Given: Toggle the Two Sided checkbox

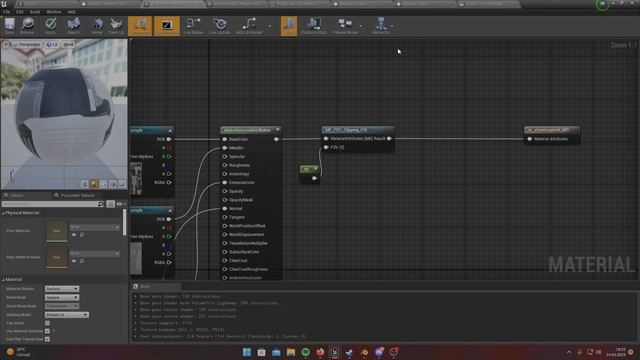Looking at the screenshot, I should tap(47, 323).
